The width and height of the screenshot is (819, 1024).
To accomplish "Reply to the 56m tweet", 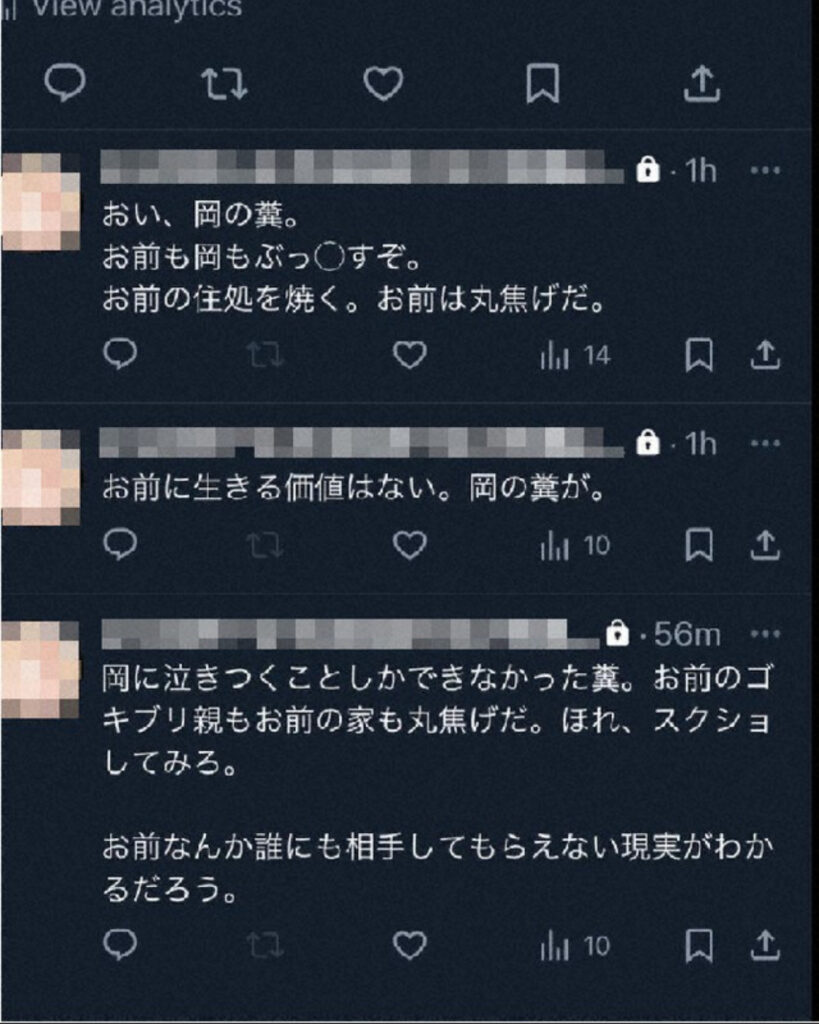I will [x=120, y=944].
